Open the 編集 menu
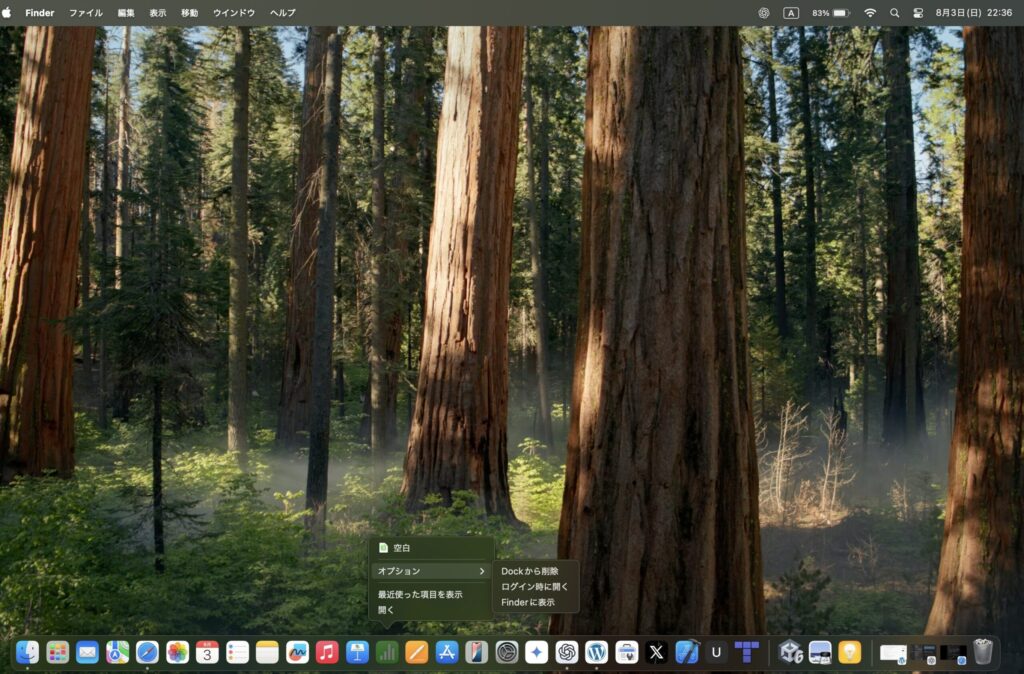Image resolution: width=1024 pixels, height=674 pixels. (126, 12)
